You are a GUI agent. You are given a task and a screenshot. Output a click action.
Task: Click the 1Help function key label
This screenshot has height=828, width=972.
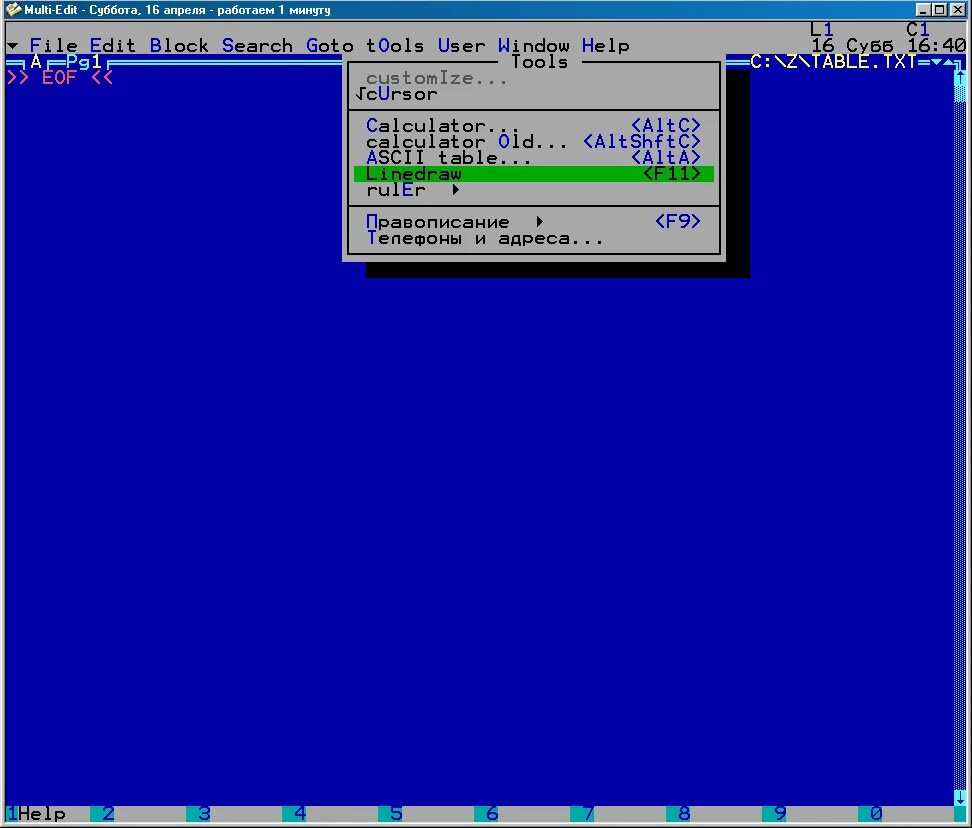tap(36, 813)
